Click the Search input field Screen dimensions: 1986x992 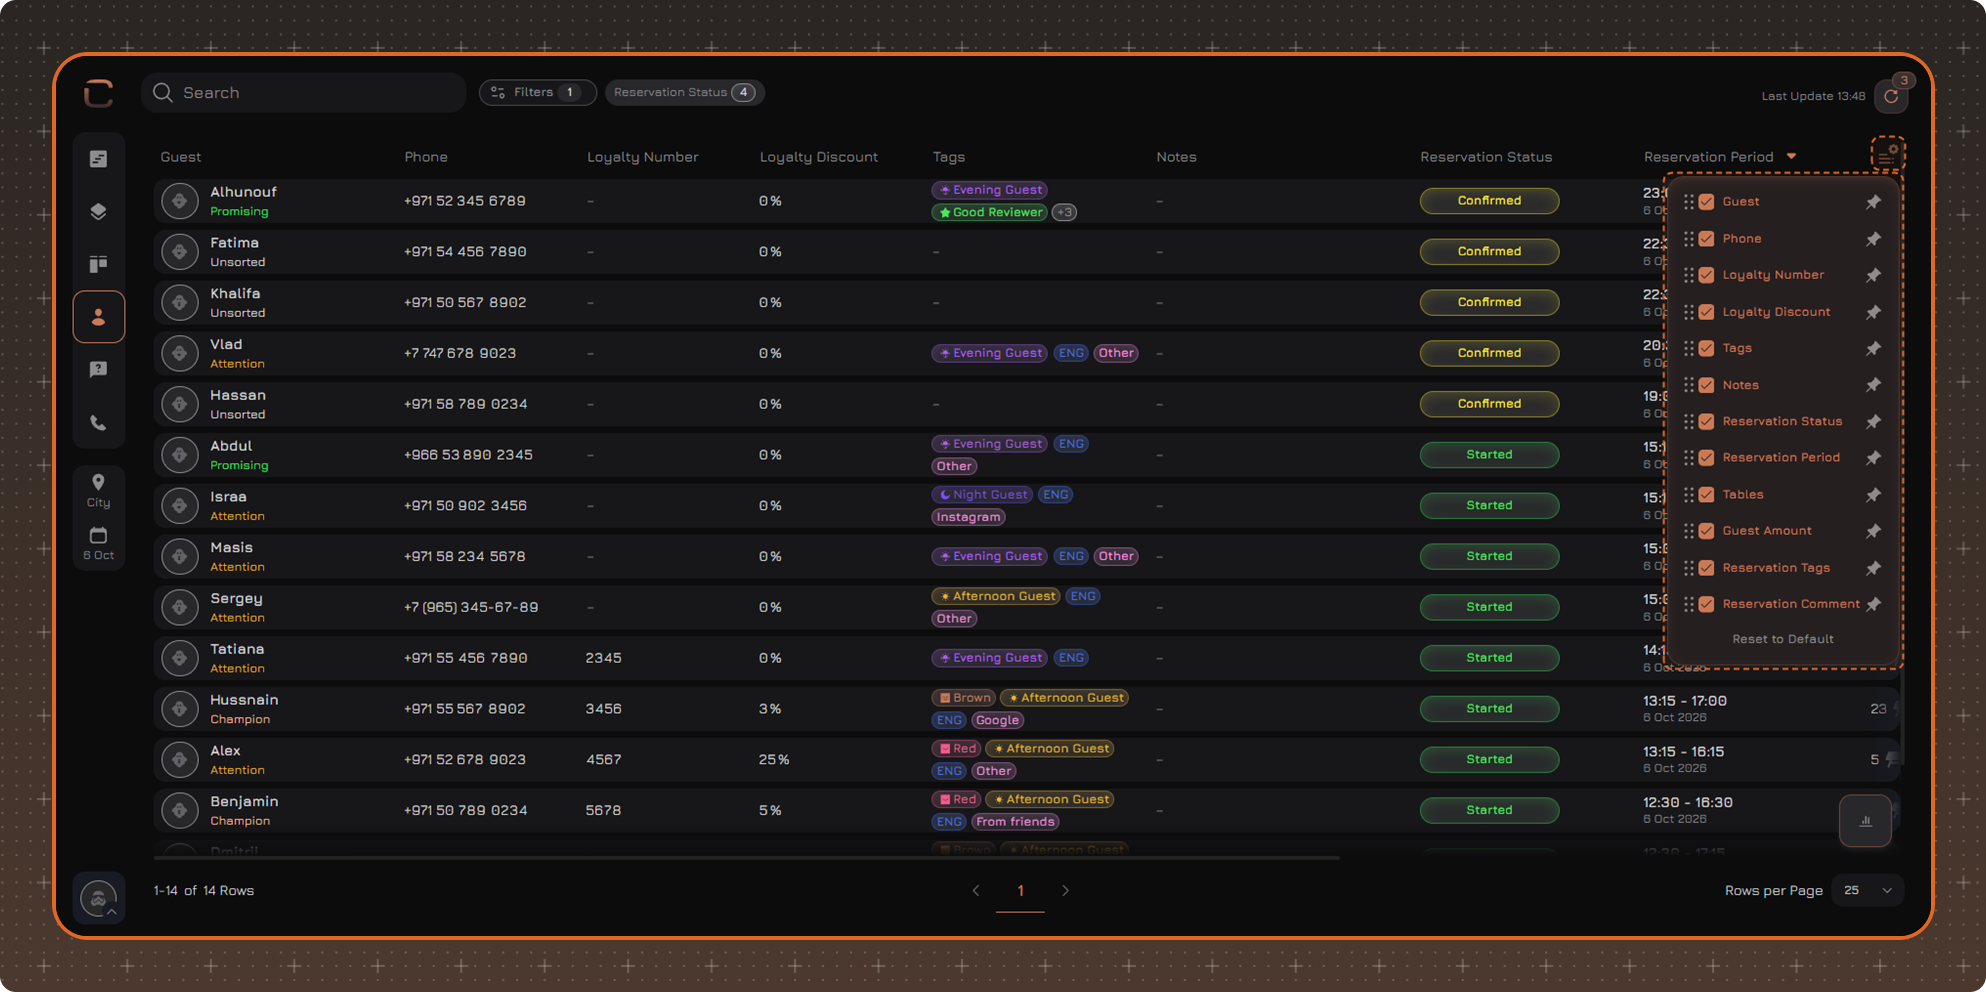point(304,93)
